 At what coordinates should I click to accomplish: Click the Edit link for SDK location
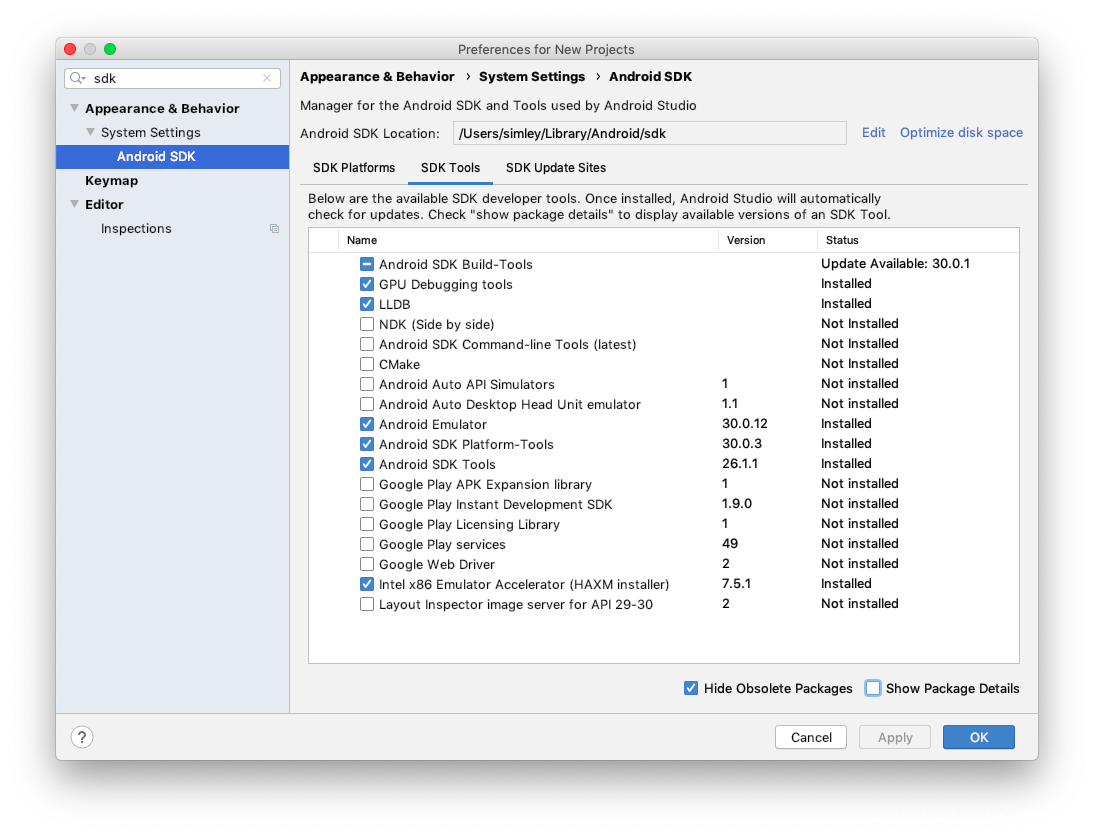(874, 133)
